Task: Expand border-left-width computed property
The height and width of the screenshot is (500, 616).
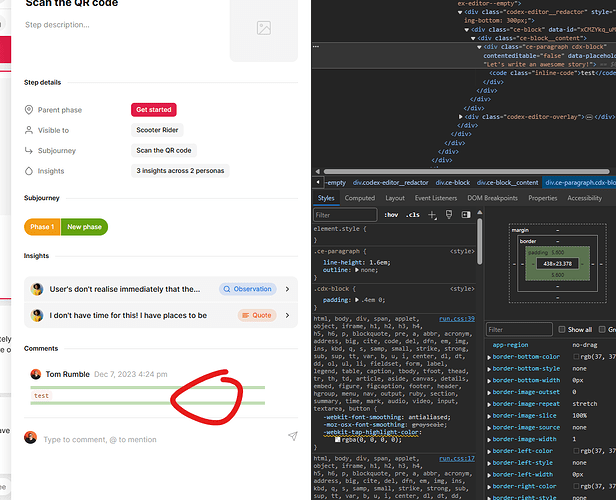Action: [489, 475]
